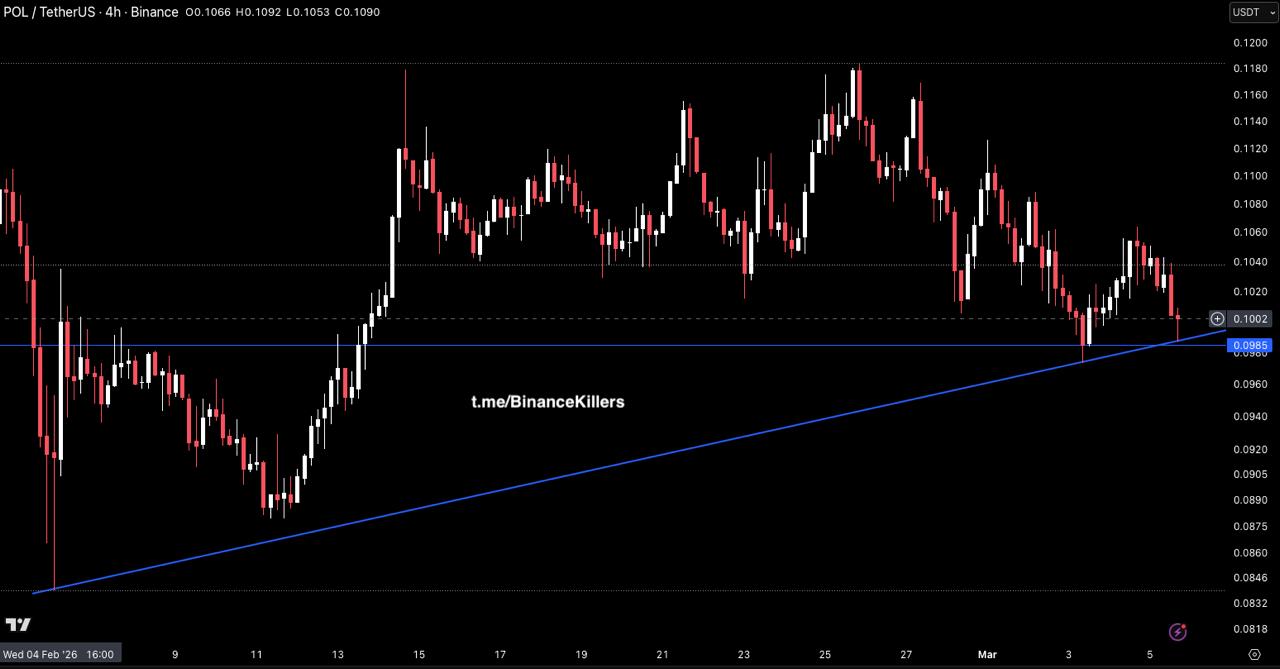1280x669 pixels.
Task: Click date 15 on the time axis
Action: coord(419,654)
